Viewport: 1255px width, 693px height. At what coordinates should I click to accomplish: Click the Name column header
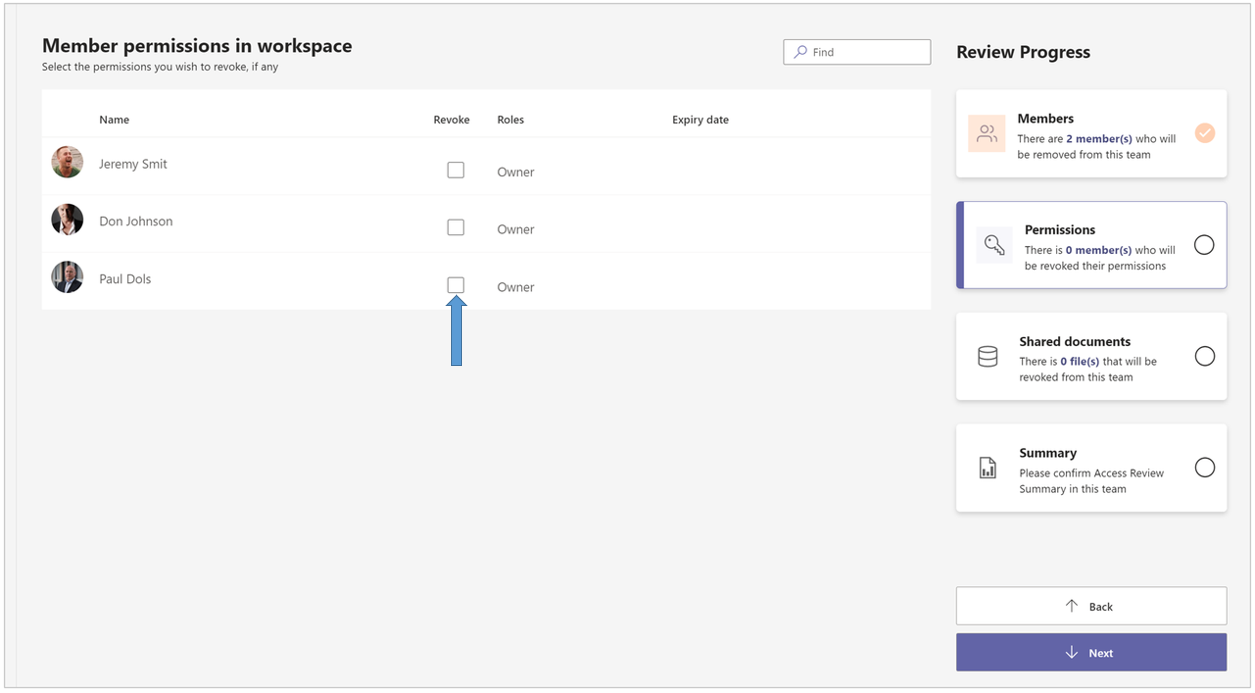114,120
